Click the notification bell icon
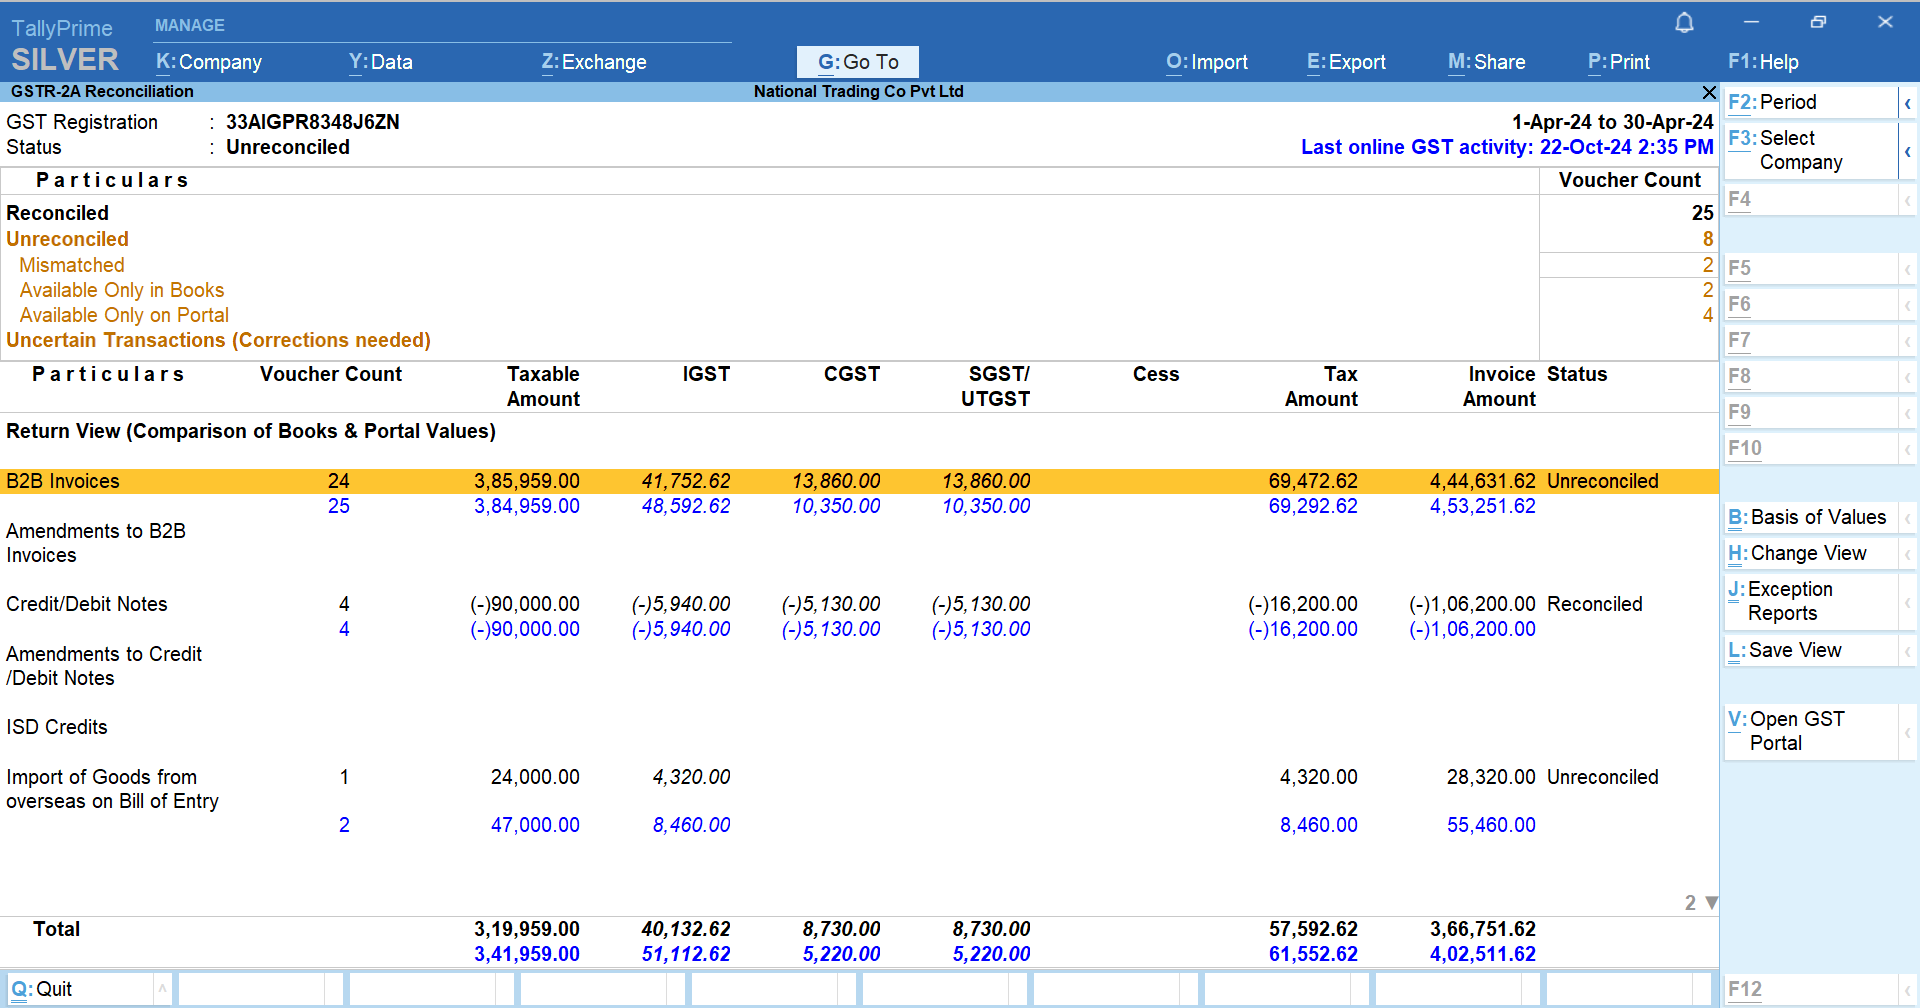1920x1008 pixels. (1684, 23)
